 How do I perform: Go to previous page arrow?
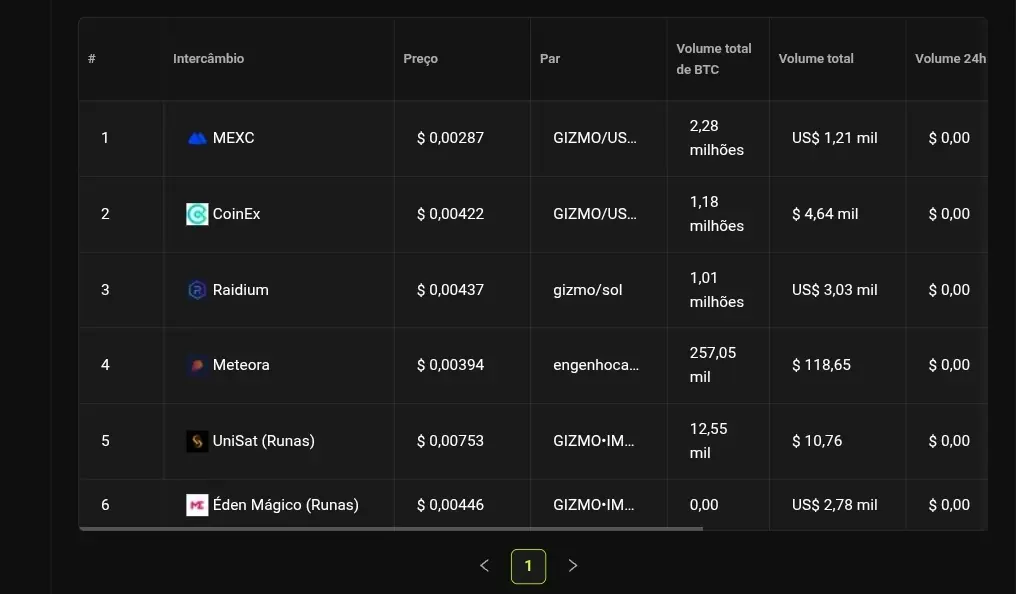[x=484, y=565]
